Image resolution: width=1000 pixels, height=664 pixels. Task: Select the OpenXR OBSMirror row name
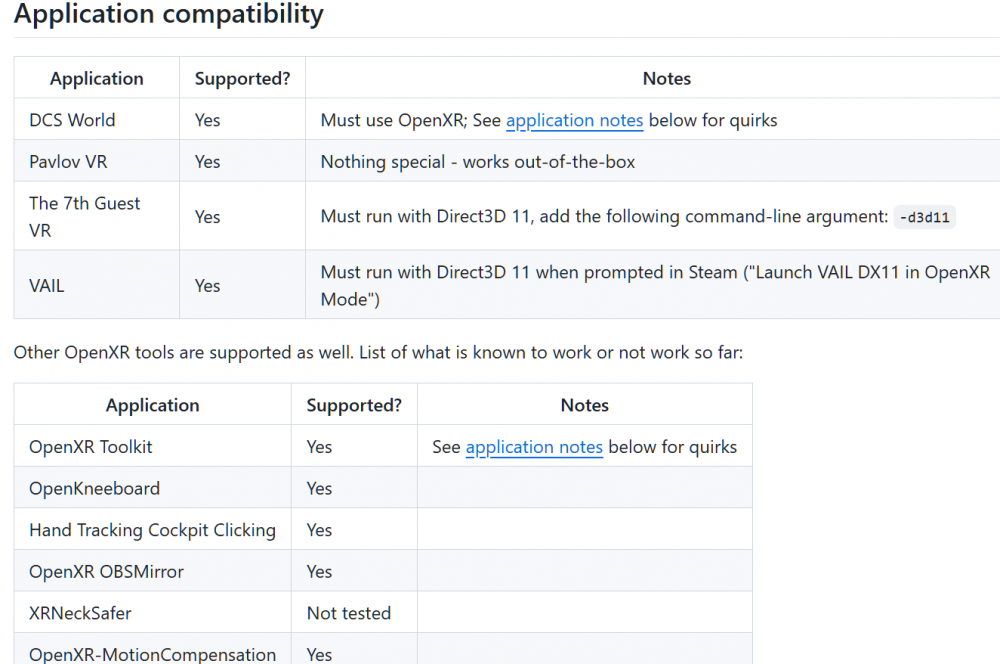106,572
